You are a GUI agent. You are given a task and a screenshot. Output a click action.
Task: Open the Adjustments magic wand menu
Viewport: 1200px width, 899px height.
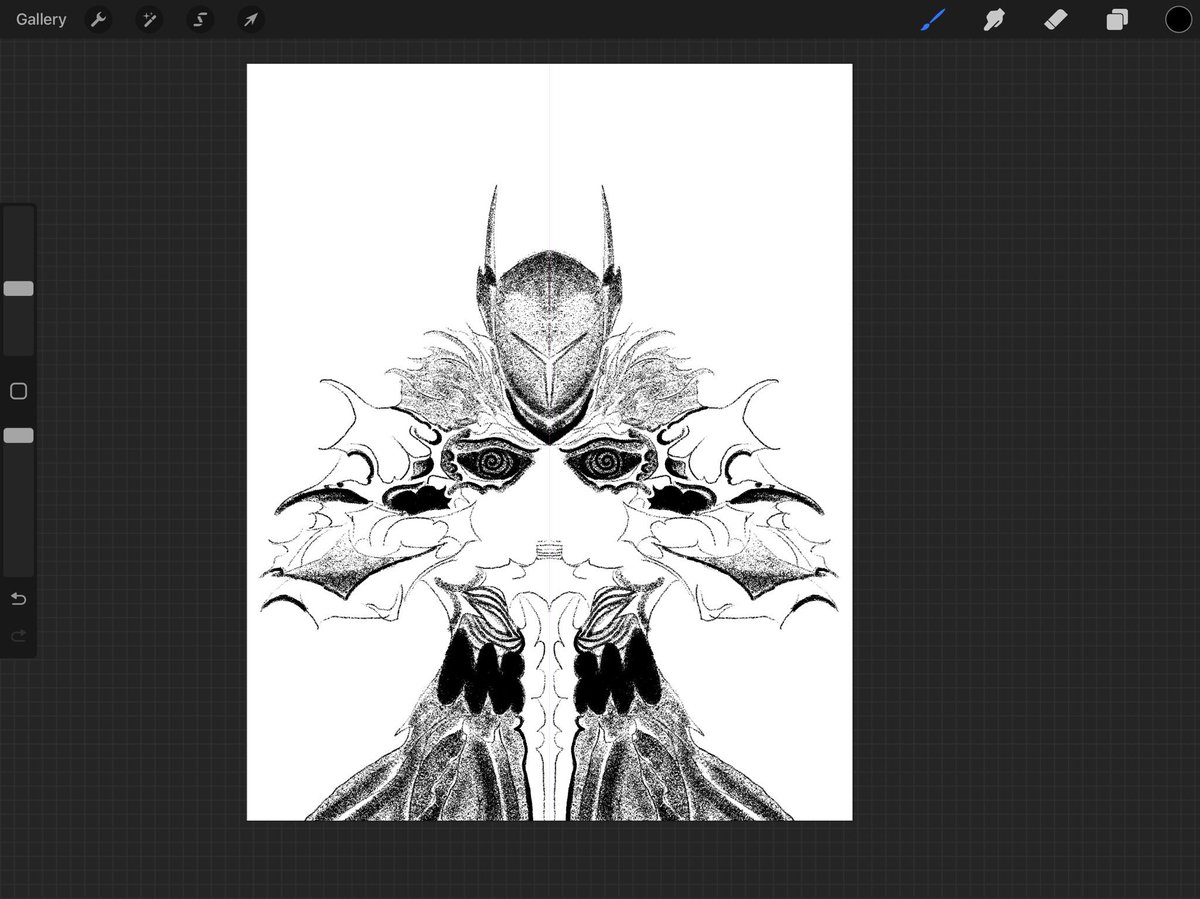click(x=149, y=20)
